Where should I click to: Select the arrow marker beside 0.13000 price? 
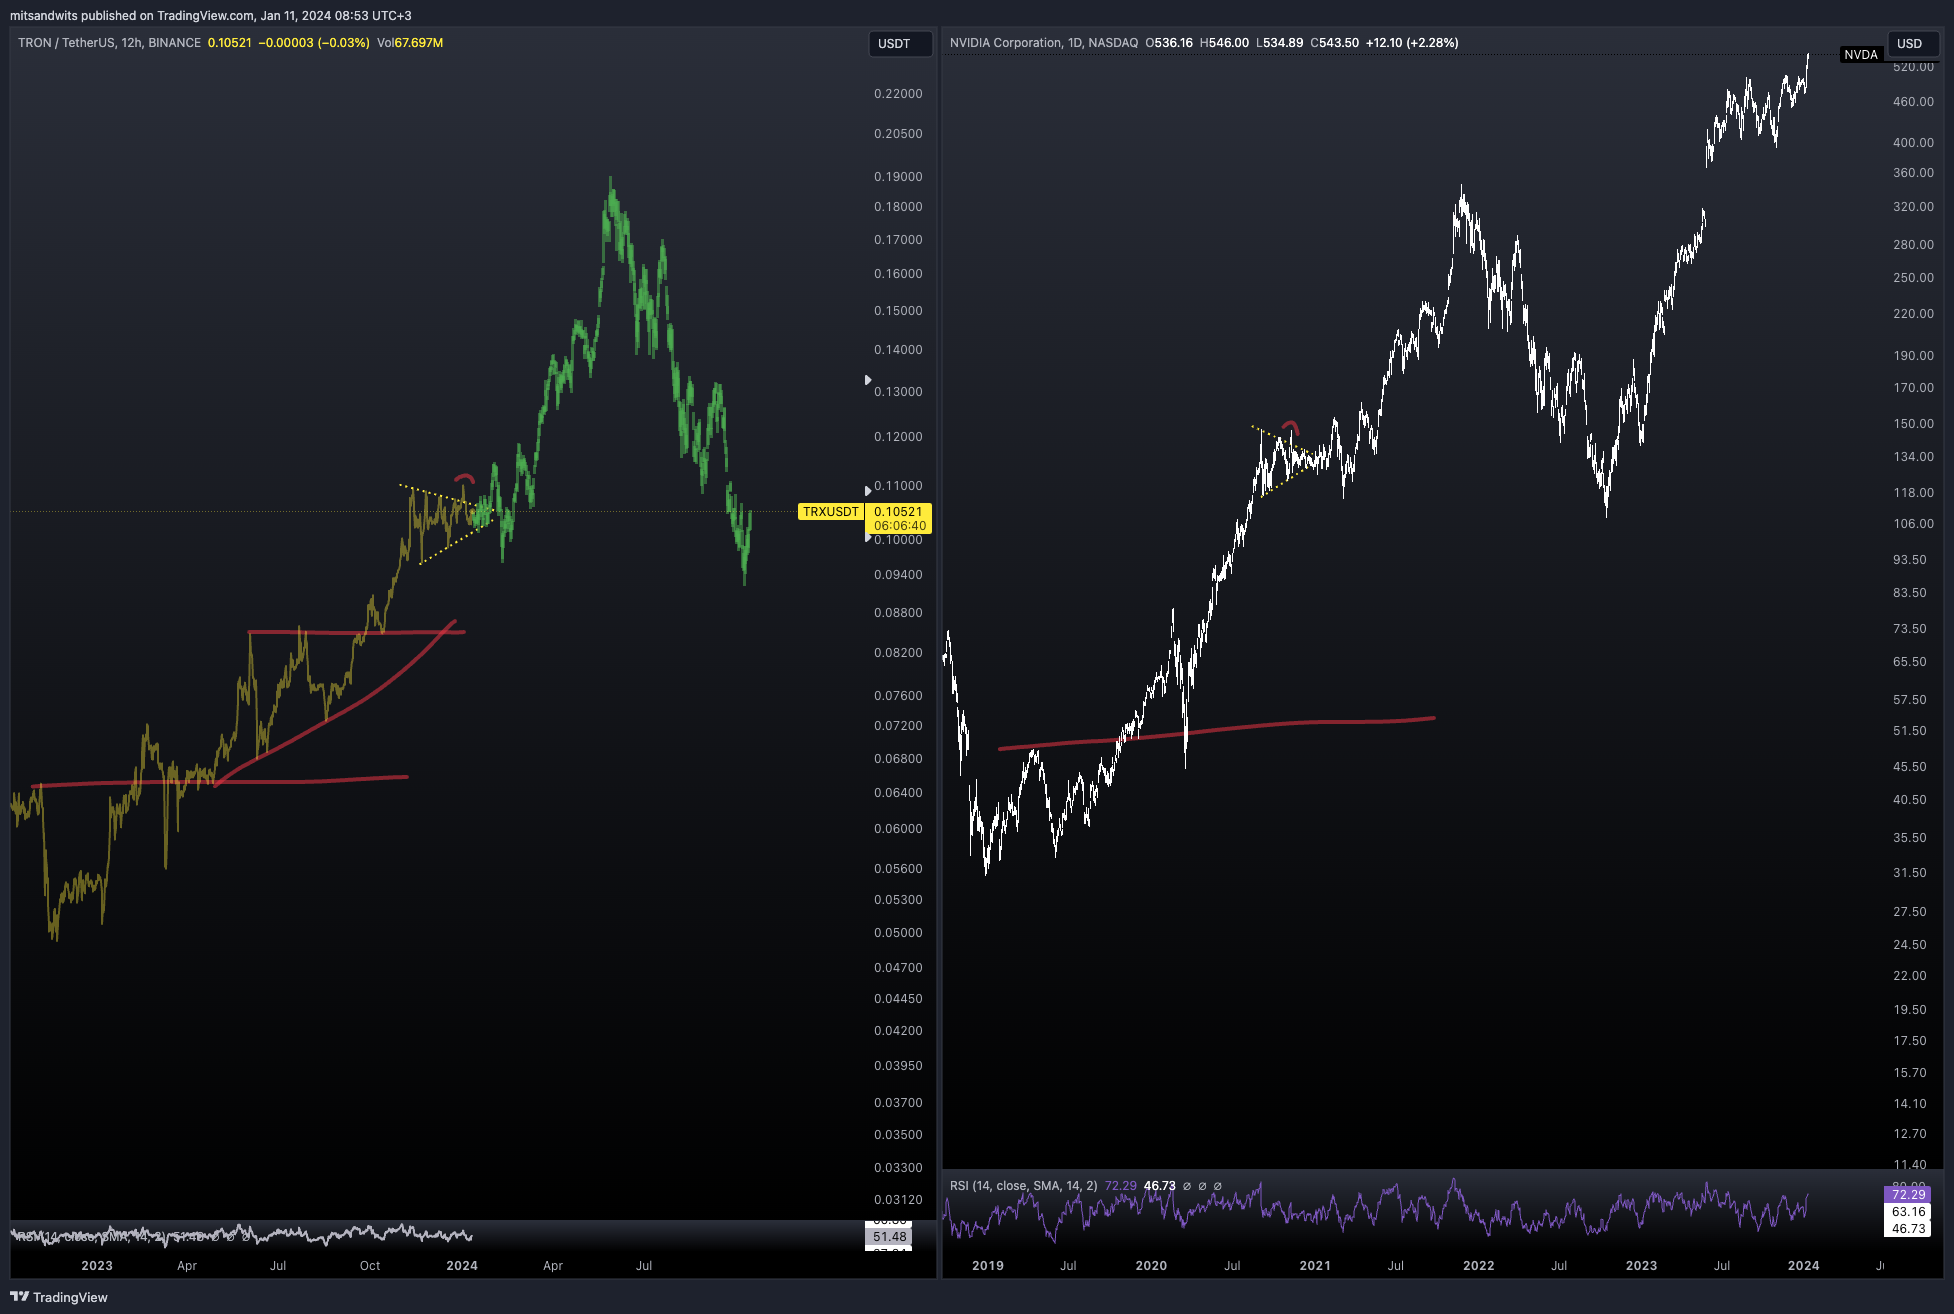pos(868,380)
